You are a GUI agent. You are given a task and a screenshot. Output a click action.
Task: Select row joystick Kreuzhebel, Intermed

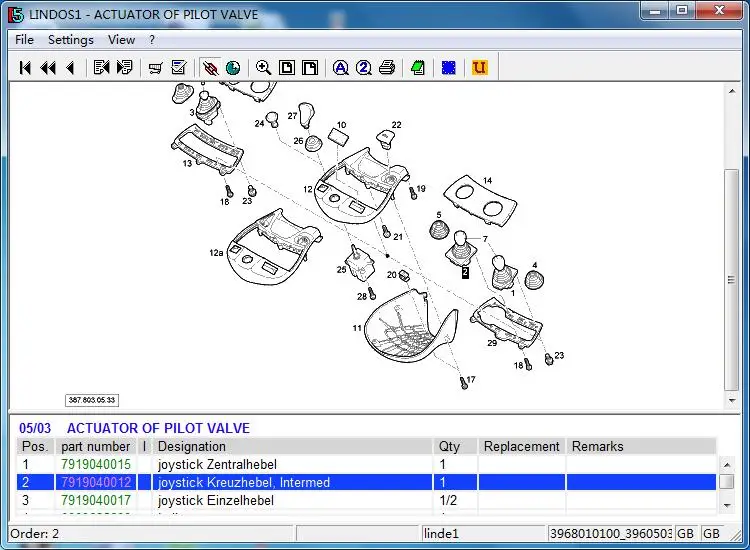366,482
